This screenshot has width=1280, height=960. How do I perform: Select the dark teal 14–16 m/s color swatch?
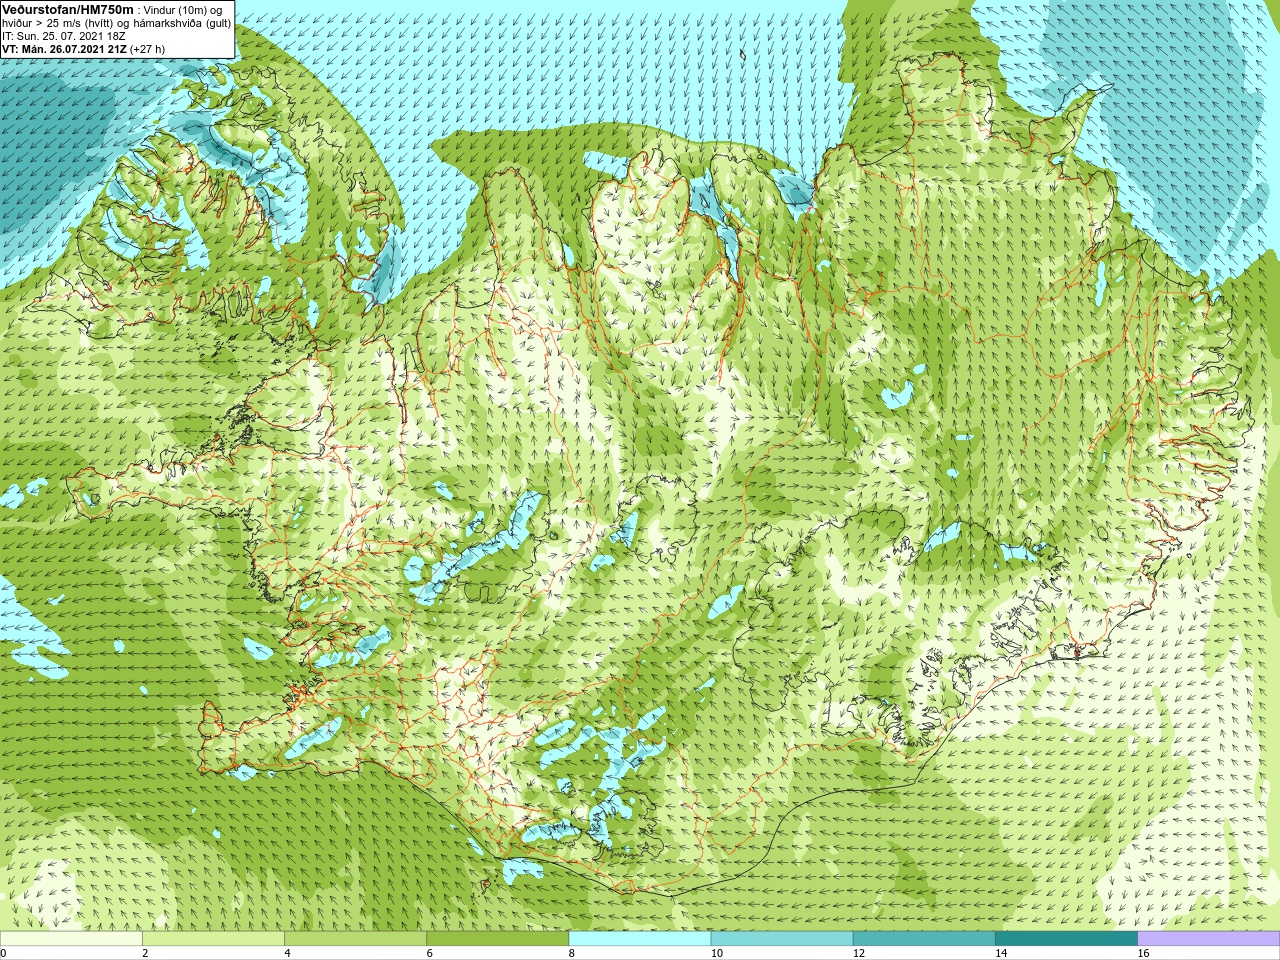pos(1067,939)
